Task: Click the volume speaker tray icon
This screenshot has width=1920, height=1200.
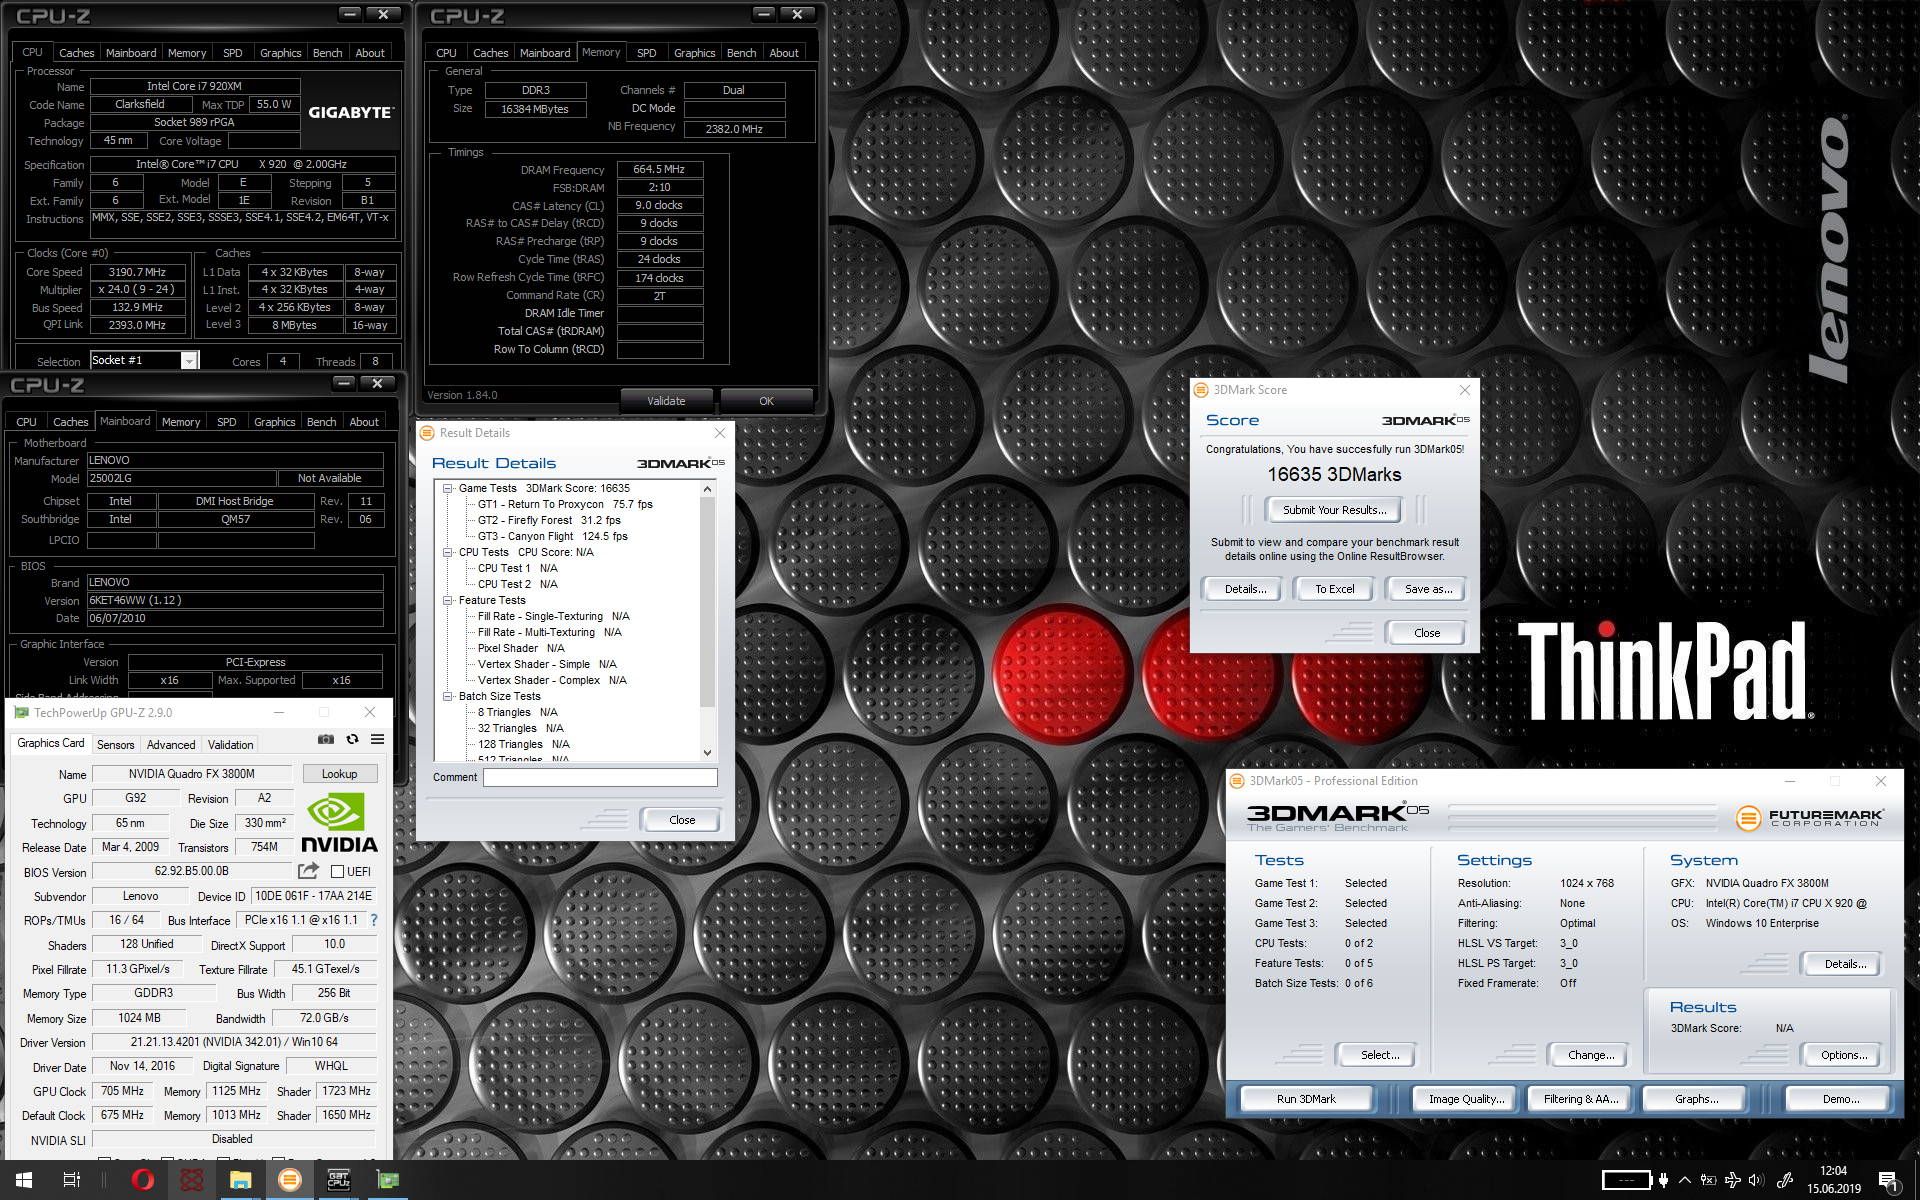Action: (x=1757, y=1180)
